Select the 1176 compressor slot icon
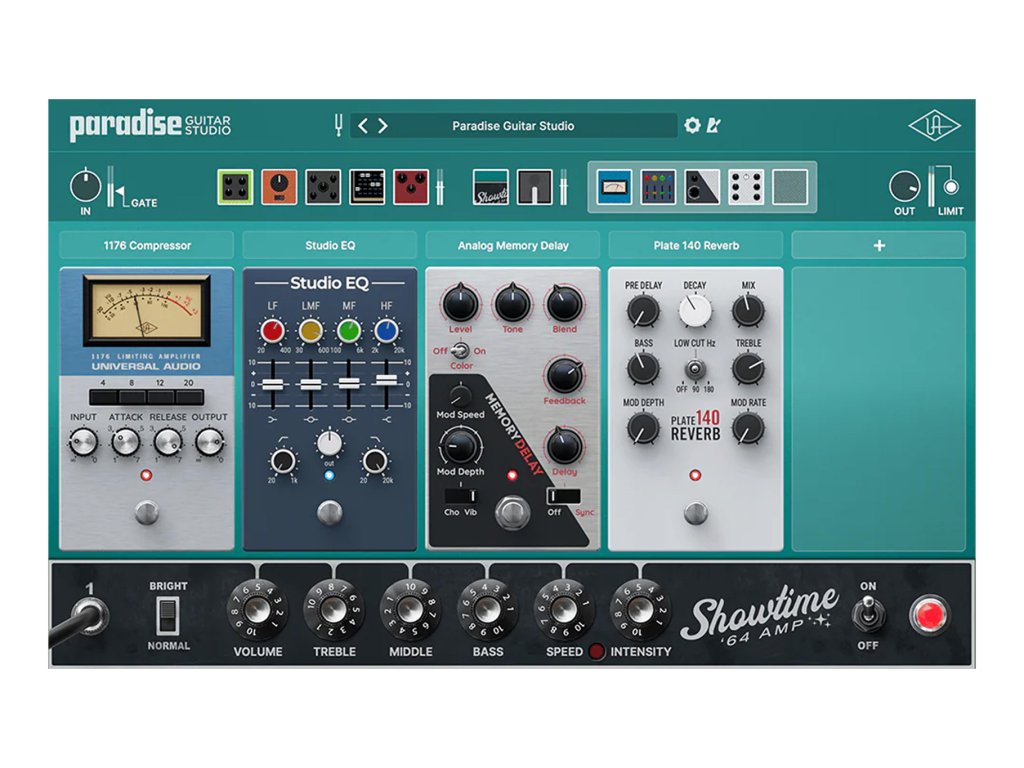This screenshot has height=768, width=1024. [x=614, y=187]
